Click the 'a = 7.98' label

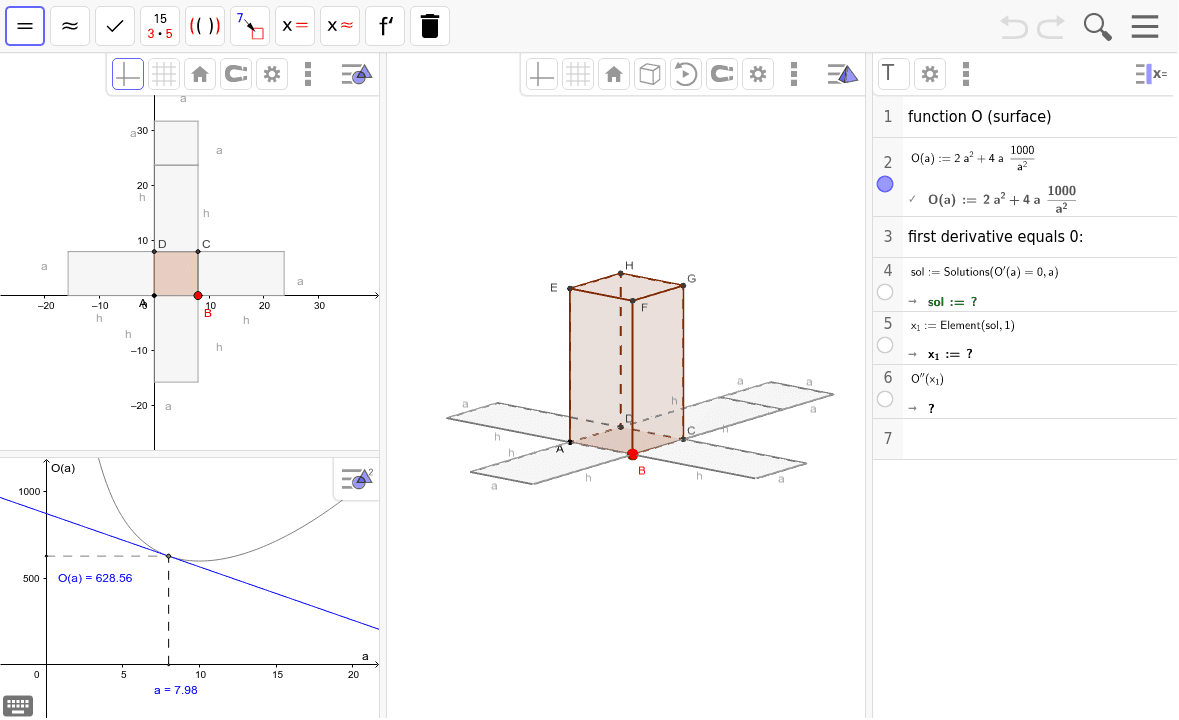[175, 690]
